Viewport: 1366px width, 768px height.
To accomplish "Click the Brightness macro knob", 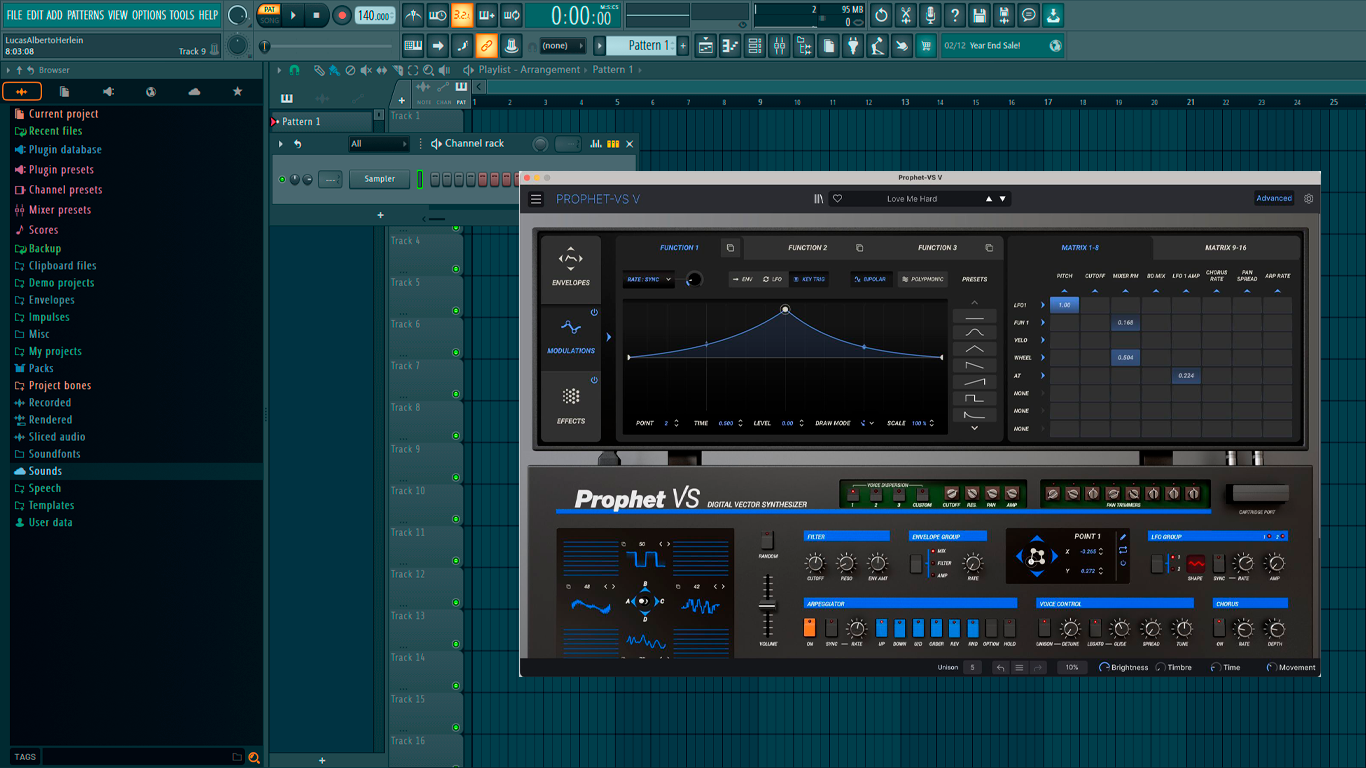I will (1105, 667).
